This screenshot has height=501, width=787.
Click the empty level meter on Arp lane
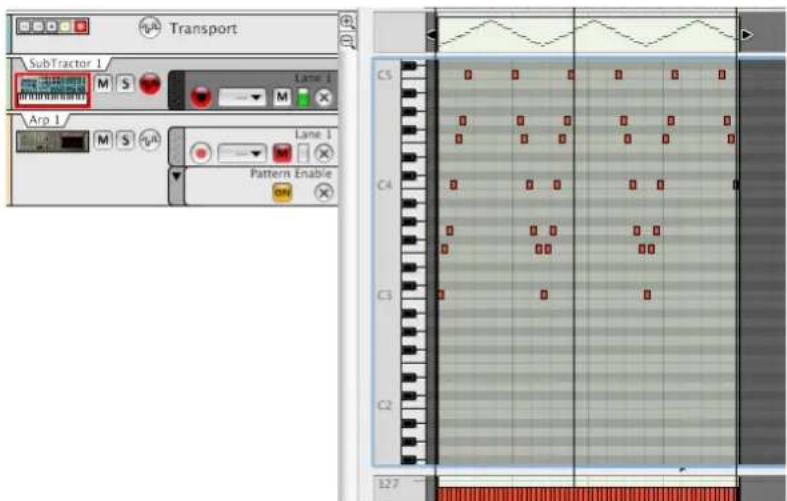coord(303,153)
